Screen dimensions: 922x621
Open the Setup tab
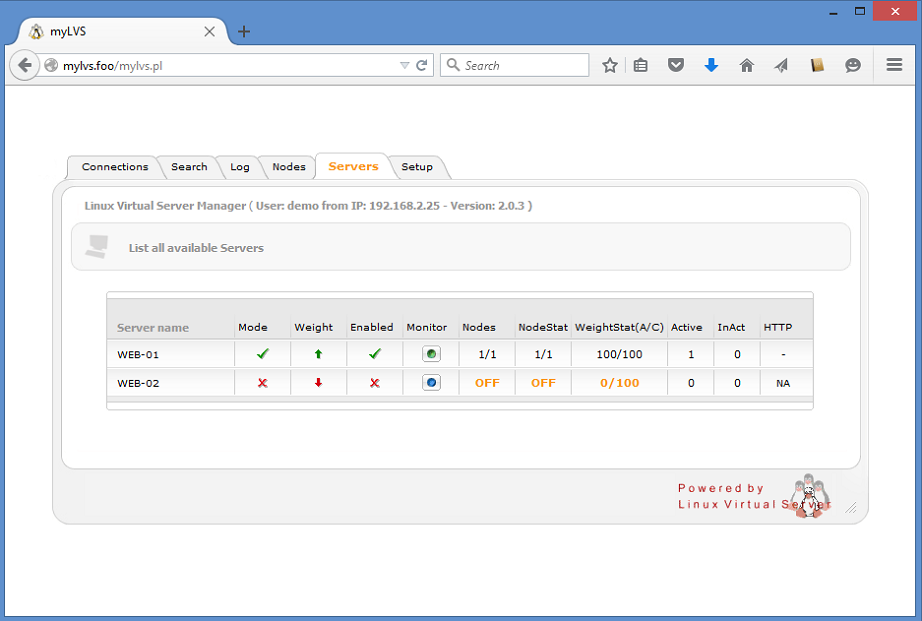coord(417,167)
